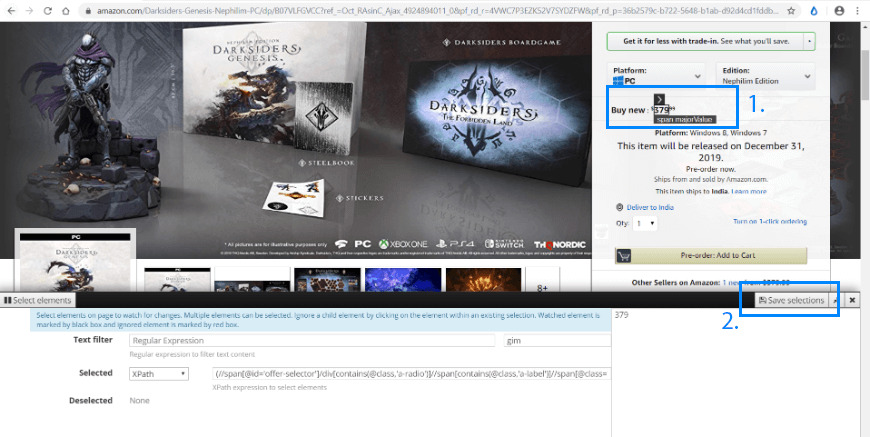Close the selector panel with X

click(852, 300)
